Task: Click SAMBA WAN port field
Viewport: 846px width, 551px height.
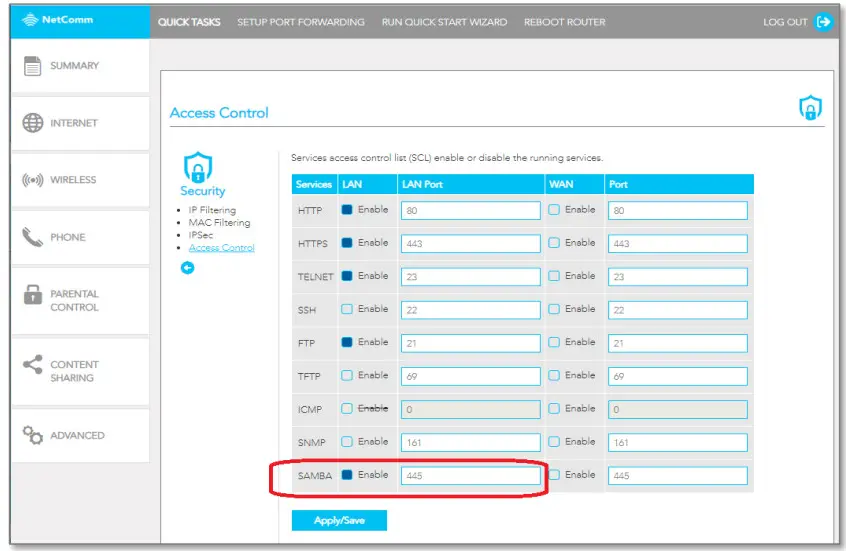Action: tap(678, 475)
